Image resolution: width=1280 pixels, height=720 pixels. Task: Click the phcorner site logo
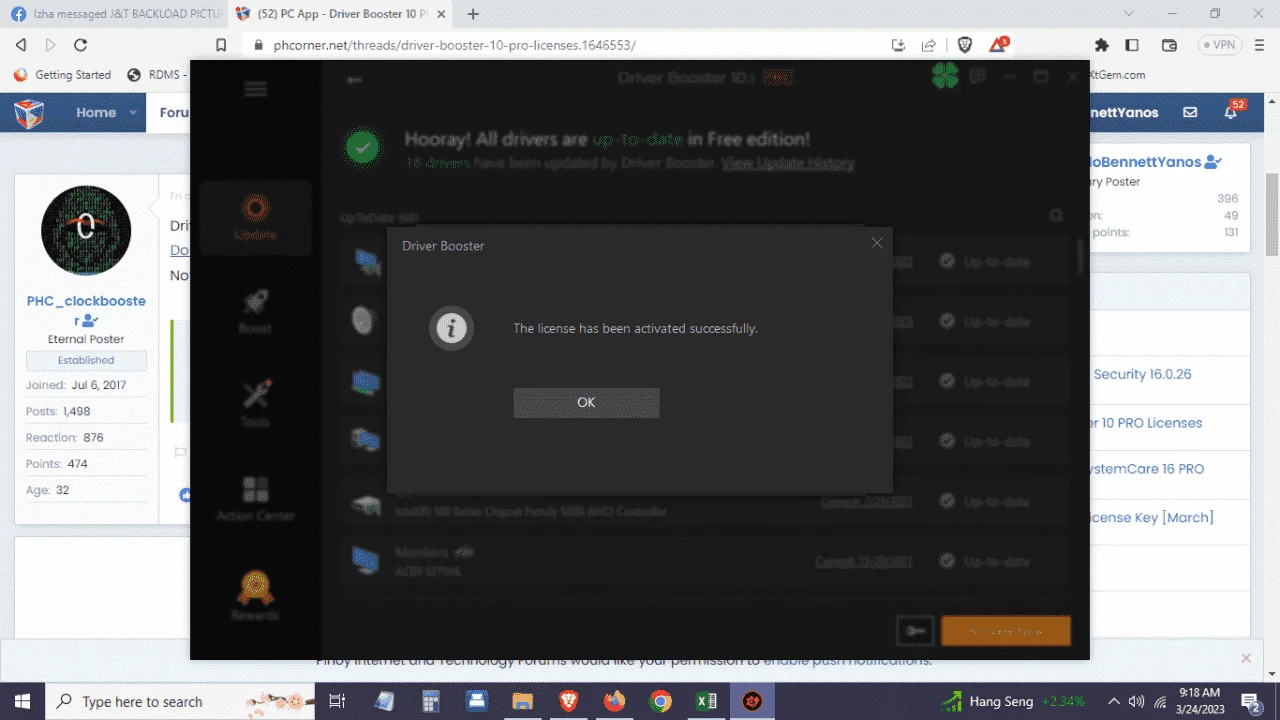pos(30,113)
